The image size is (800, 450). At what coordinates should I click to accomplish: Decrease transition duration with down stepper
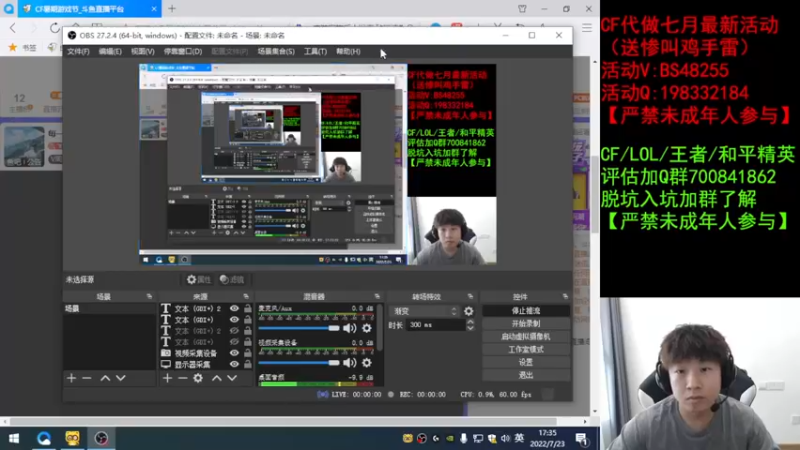pos(470,328)
